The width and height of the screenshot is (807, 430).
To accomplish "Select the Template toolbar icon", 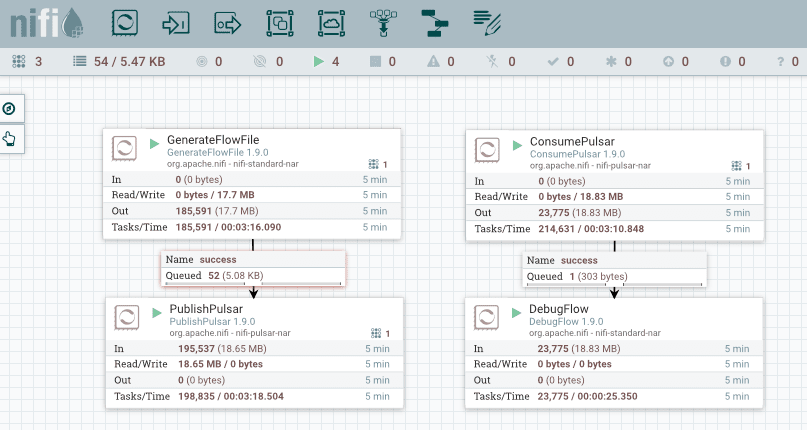I will coord(435,23).
